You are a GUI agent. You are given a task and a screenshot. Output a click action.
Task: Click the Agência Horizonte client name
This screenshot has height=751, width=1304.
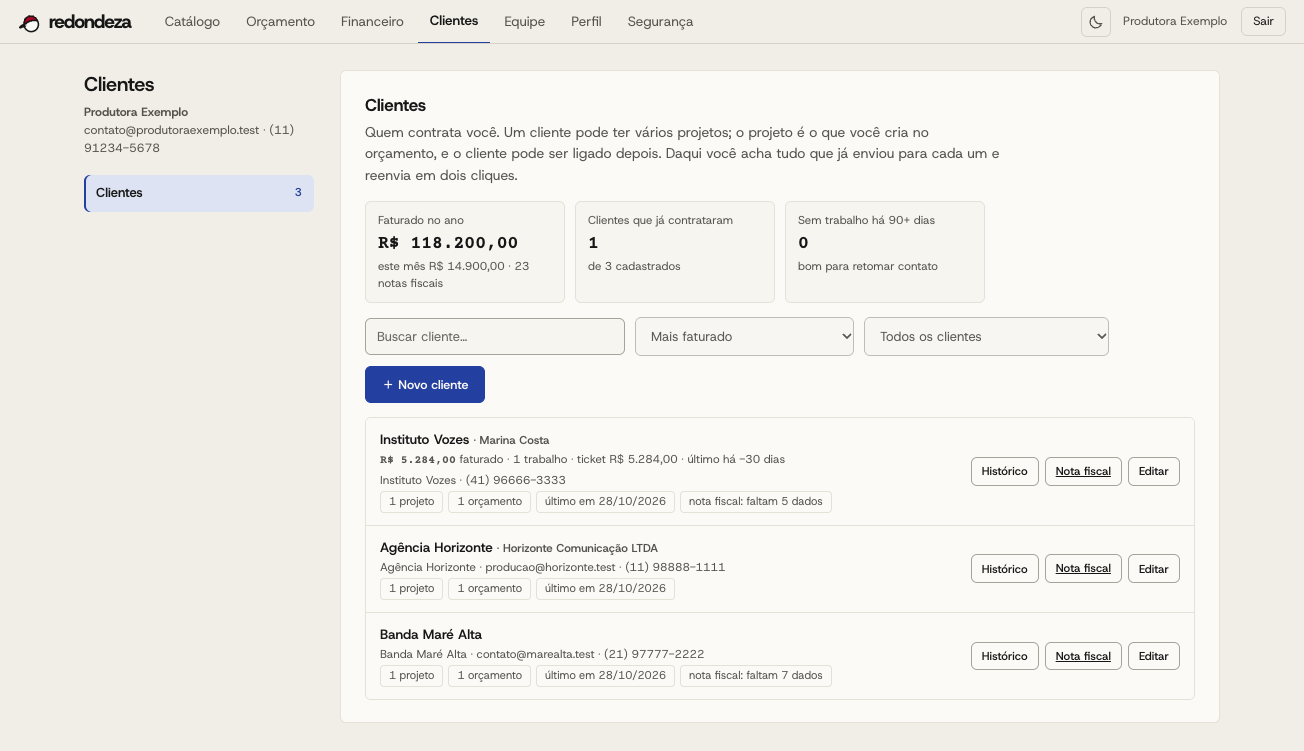tap(436, 548)
